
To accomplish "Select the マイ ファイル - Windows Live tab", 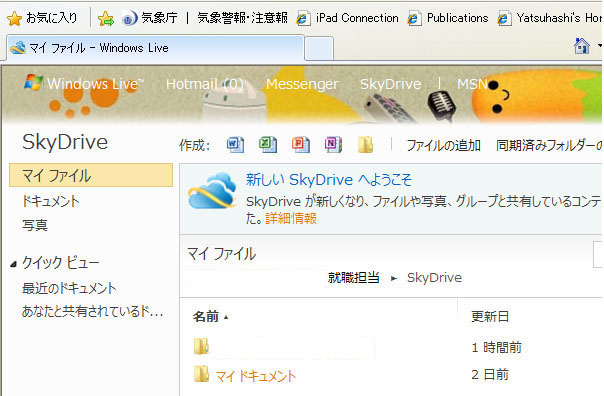I will (x=155, y=48).
